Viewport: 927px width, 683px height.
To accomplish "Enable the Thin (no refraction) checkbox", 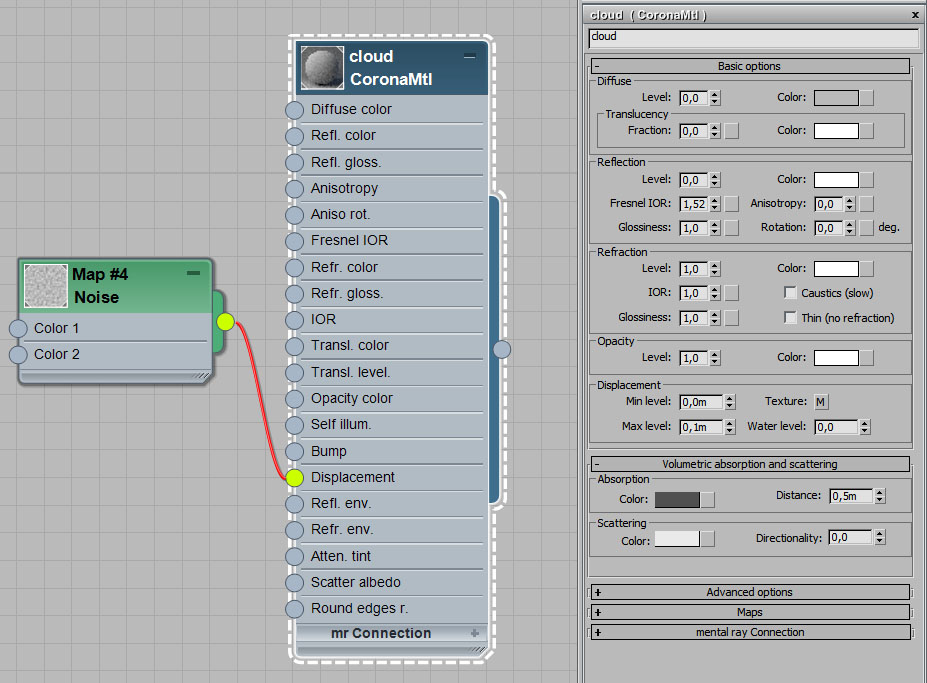I will tap(791, 318).
